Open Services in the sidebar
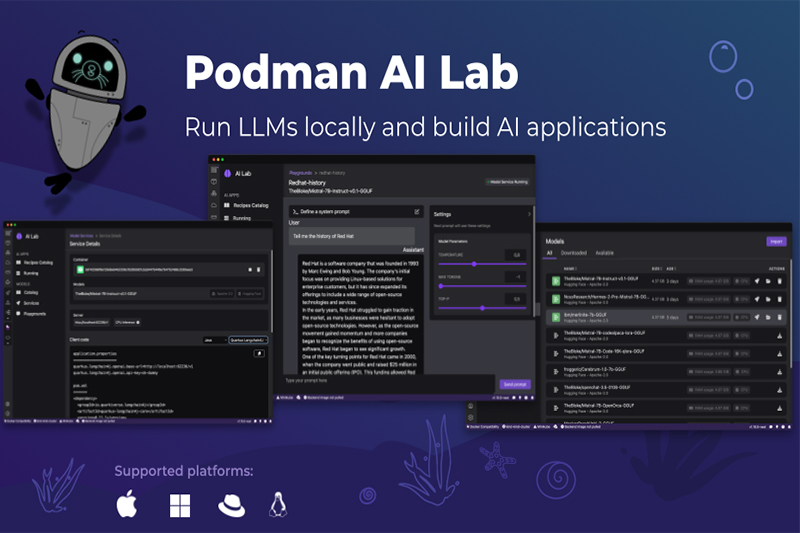This screenshot has height=533, width=800. point(28,303)
